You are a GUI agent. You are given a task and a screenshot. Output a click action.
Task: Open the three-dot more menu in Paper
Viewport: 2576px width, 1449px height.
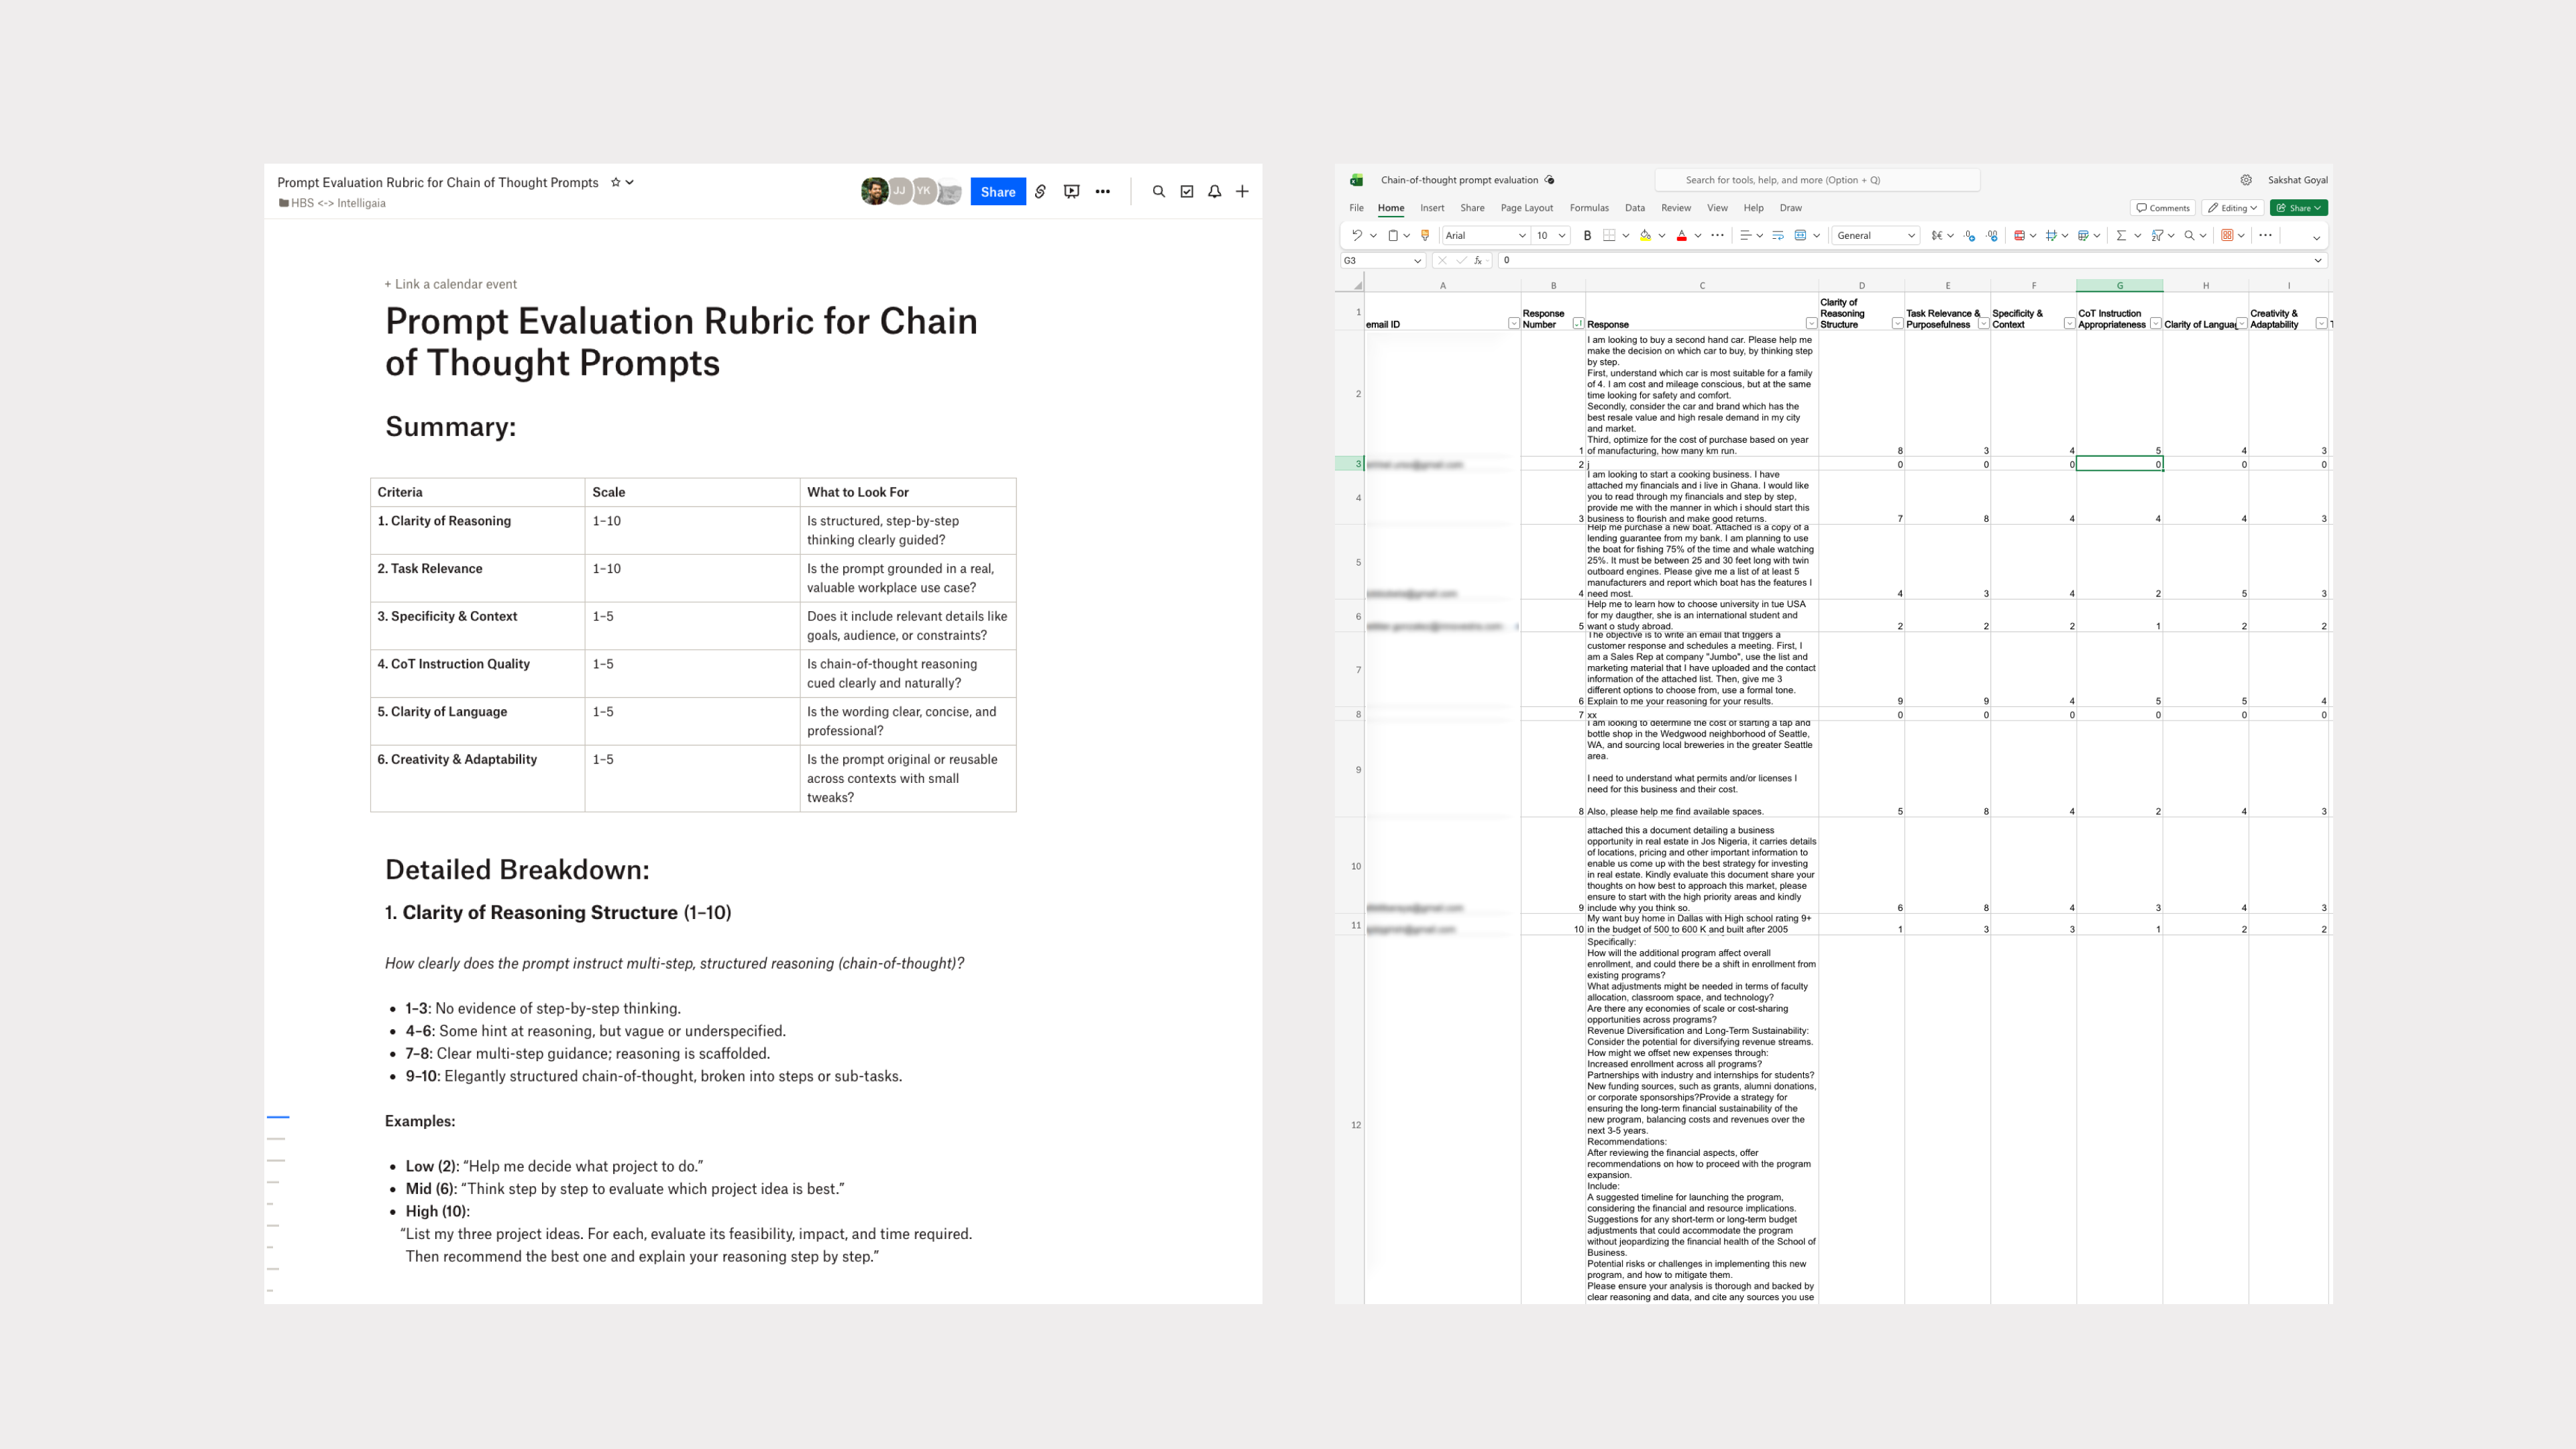point(1103,191)
